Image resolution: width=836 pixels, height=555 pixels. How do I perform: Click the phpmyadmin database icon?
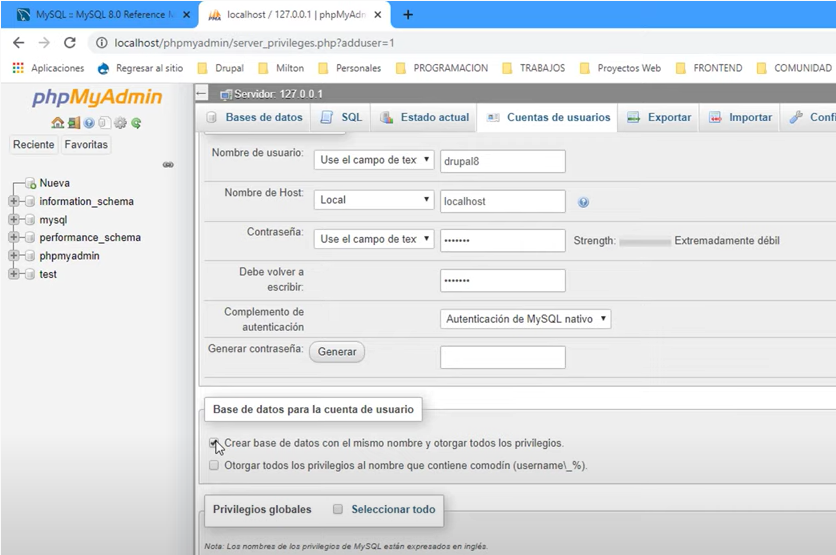click(30, 256)
